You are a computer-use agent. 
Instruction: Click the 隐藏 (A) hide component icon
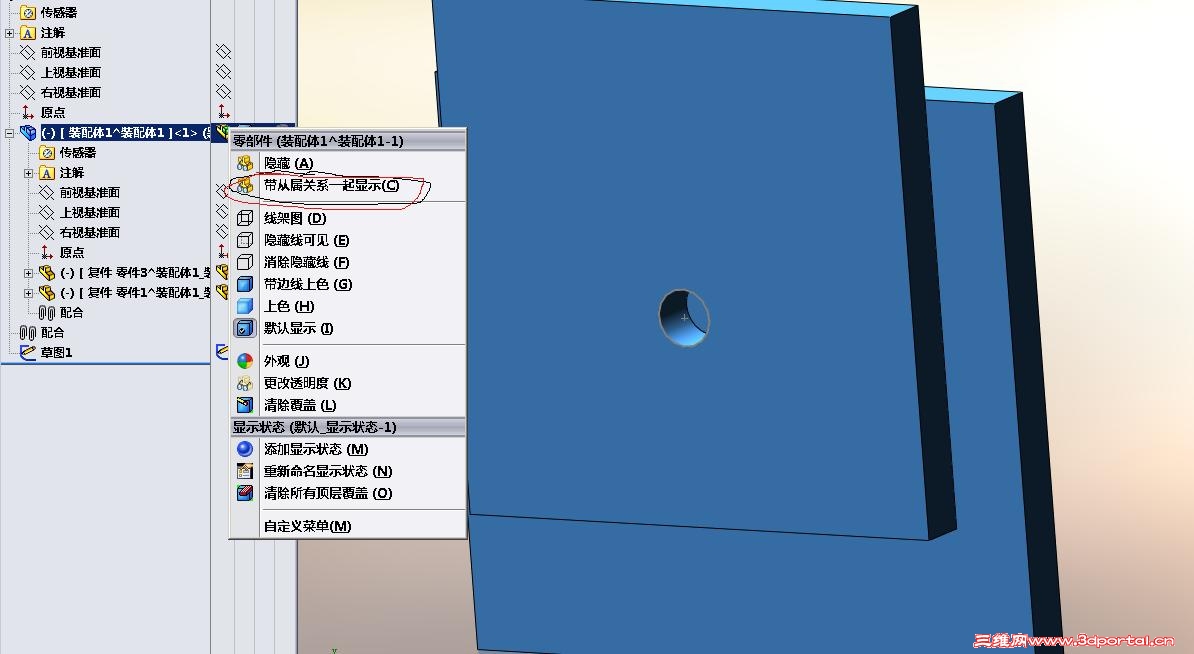click(244, 163)
